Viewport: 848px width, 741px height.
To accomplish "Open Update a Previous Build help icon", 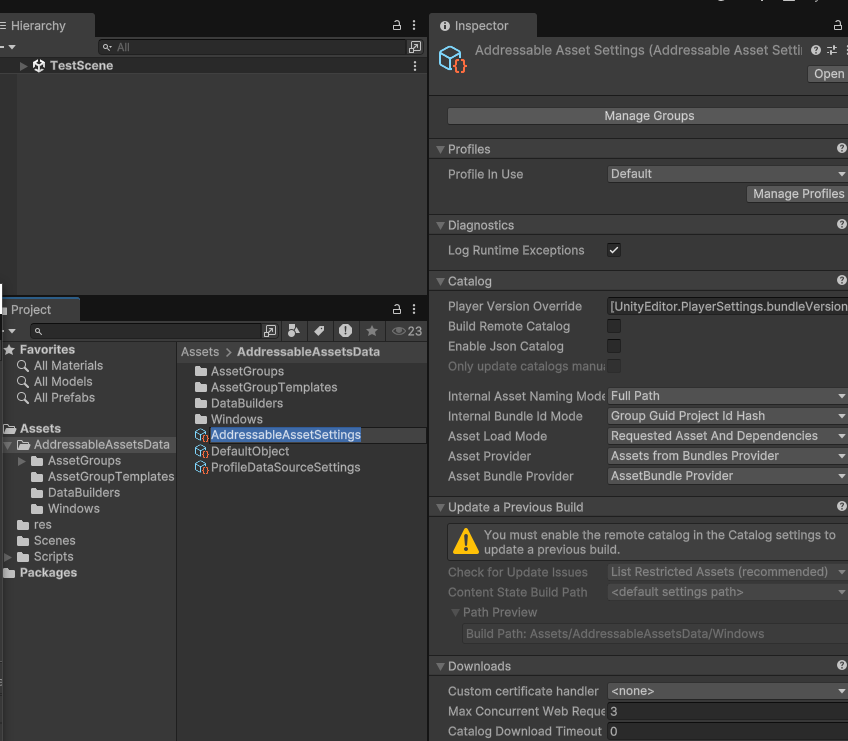I will pyautogui.click(x=842, y=506).
